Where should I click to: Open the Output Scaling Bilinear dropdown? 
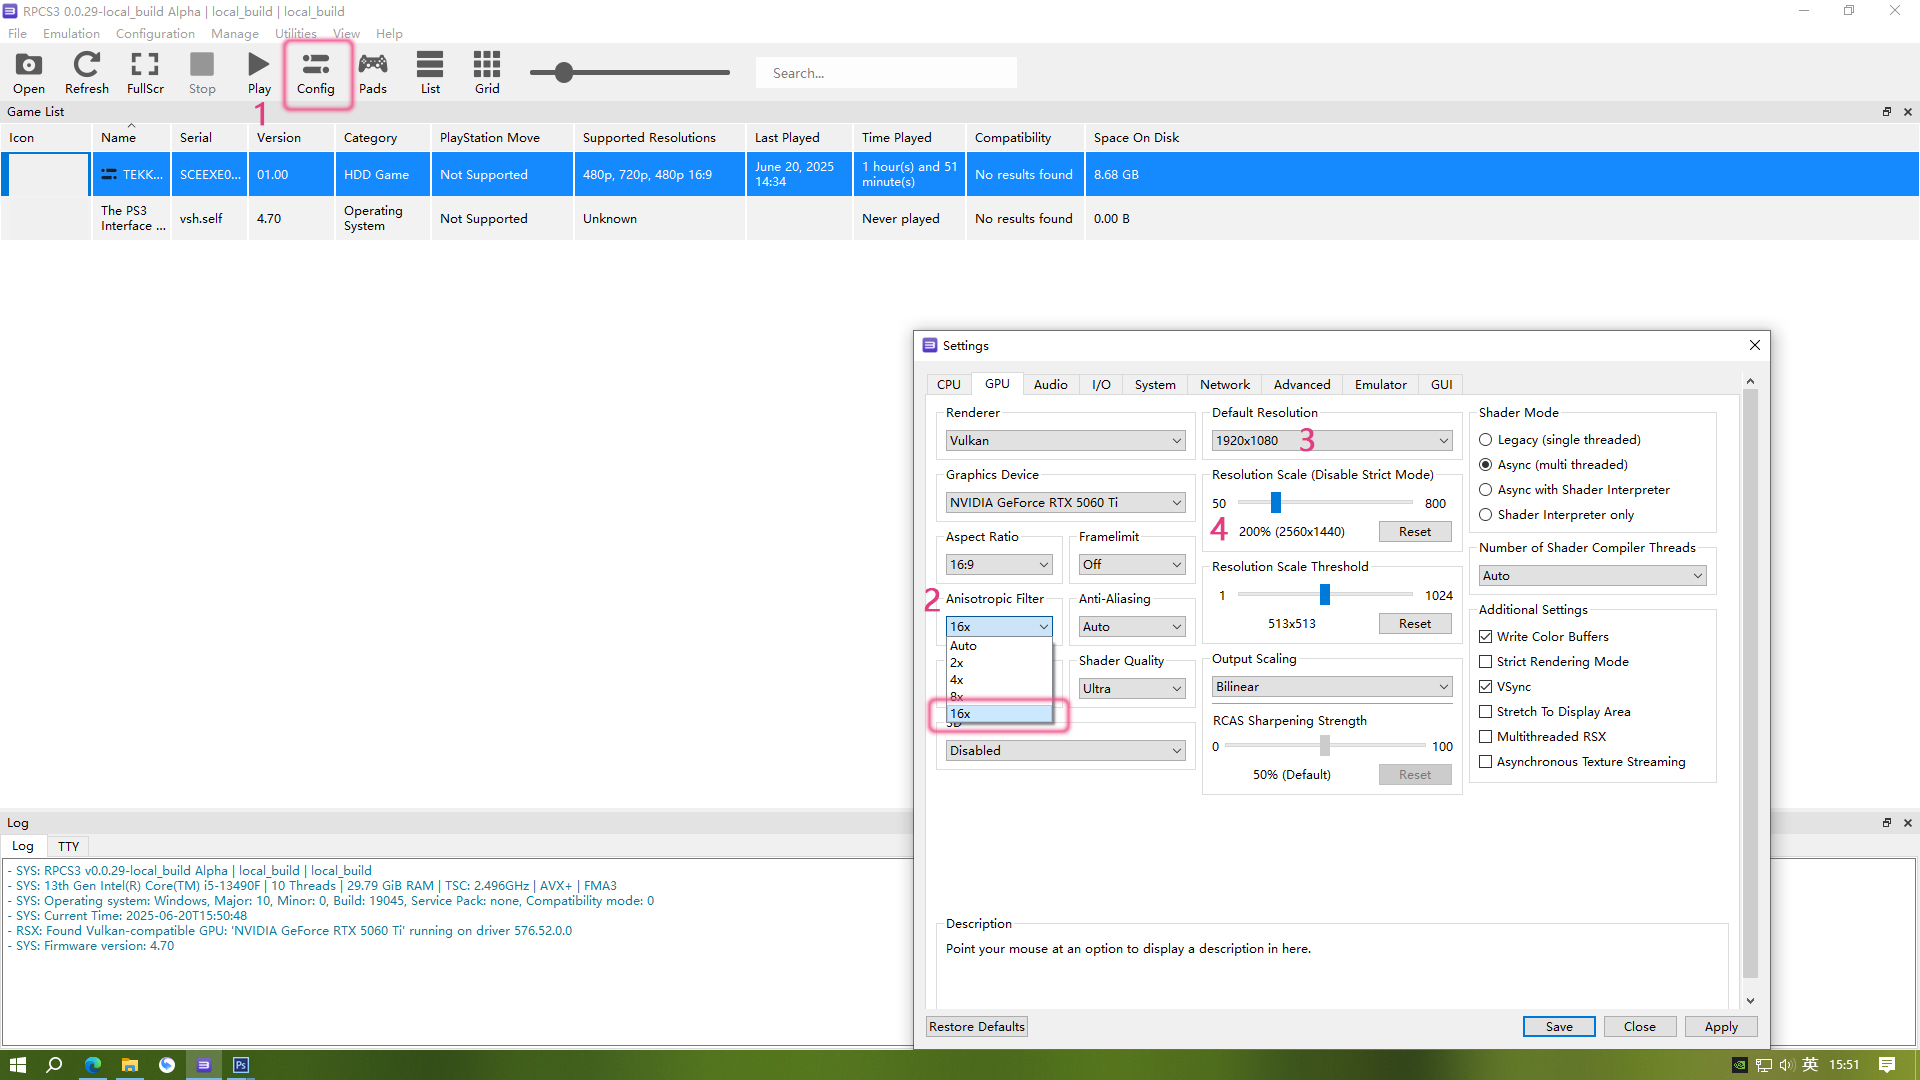pos(1332,687)
